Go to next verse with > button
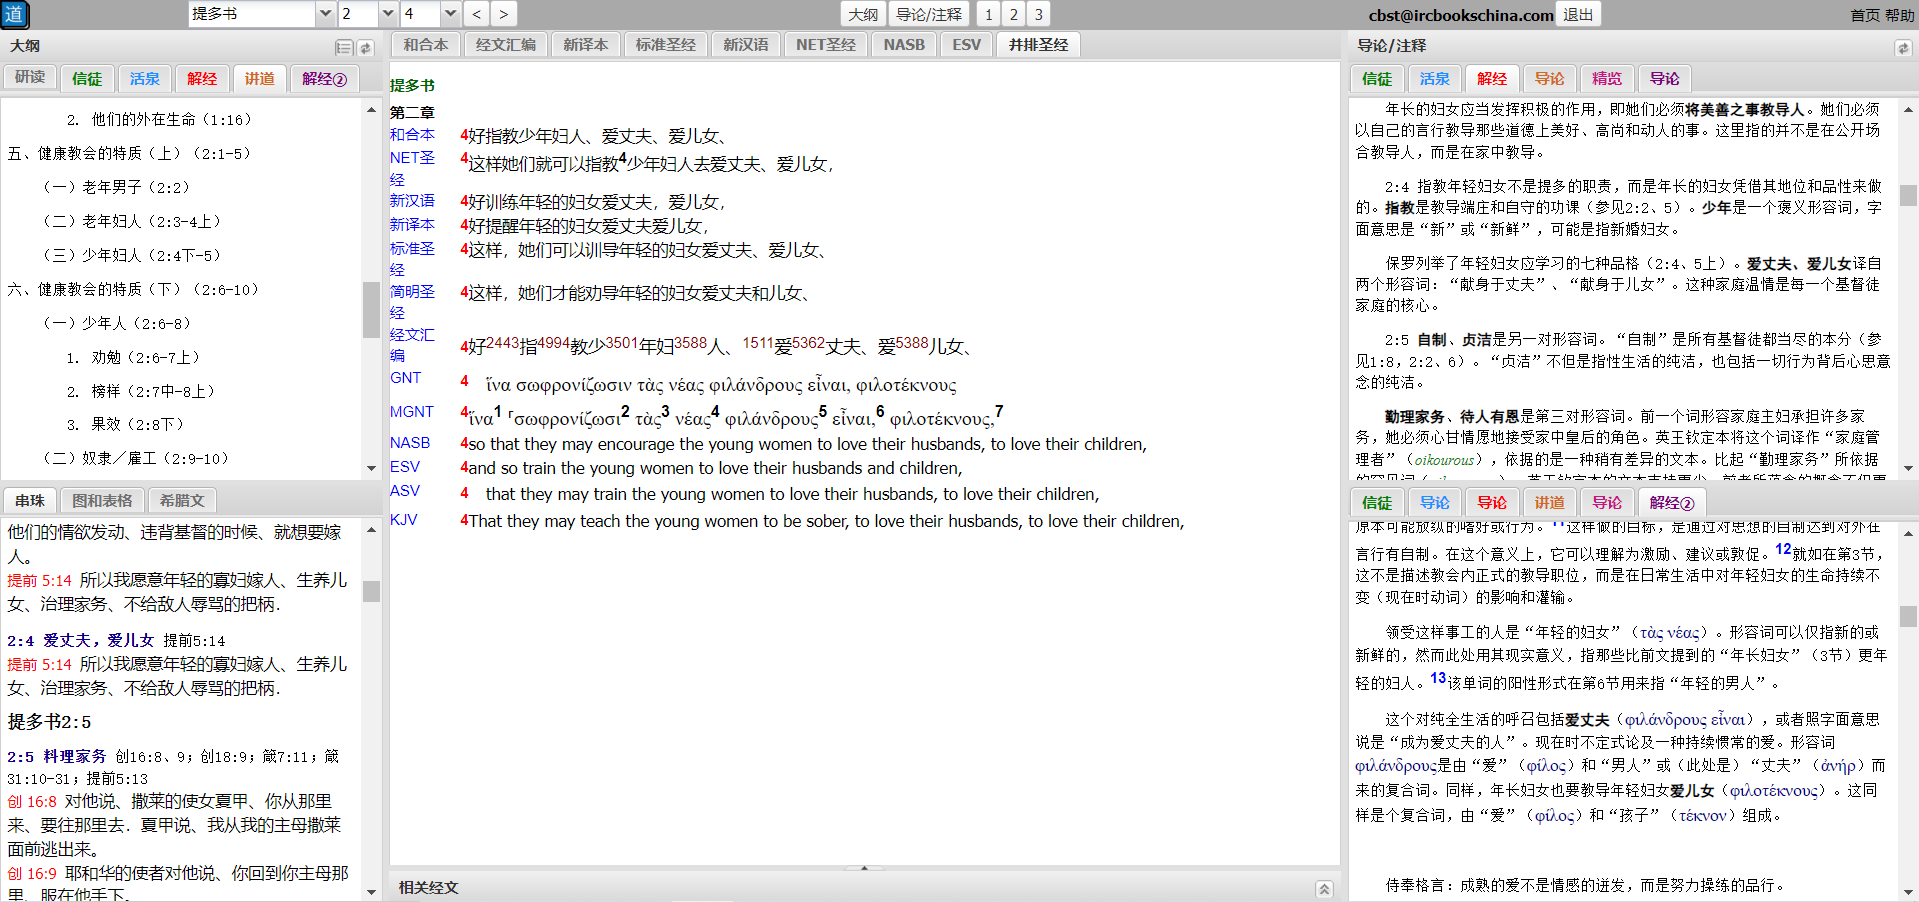1919x902 pixels. [x=503, y=14]
